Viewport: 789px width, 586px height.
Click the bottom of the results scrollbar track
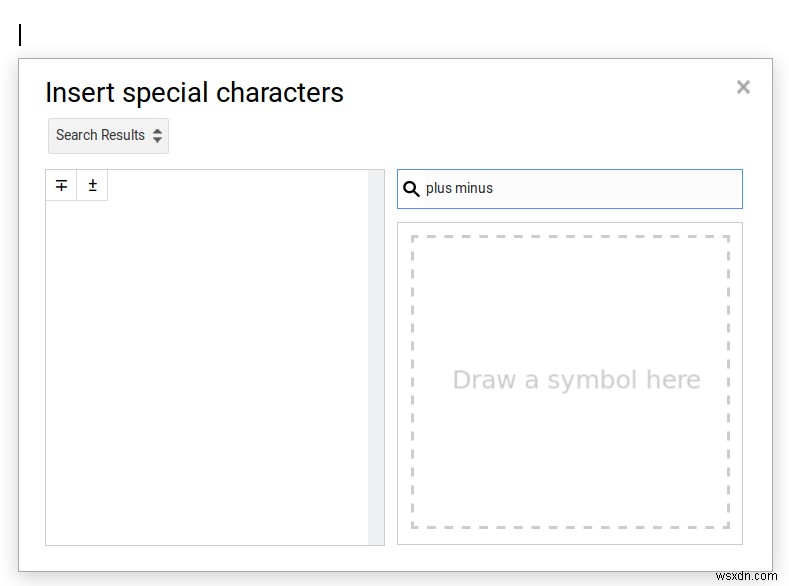(x=376, y=535)
